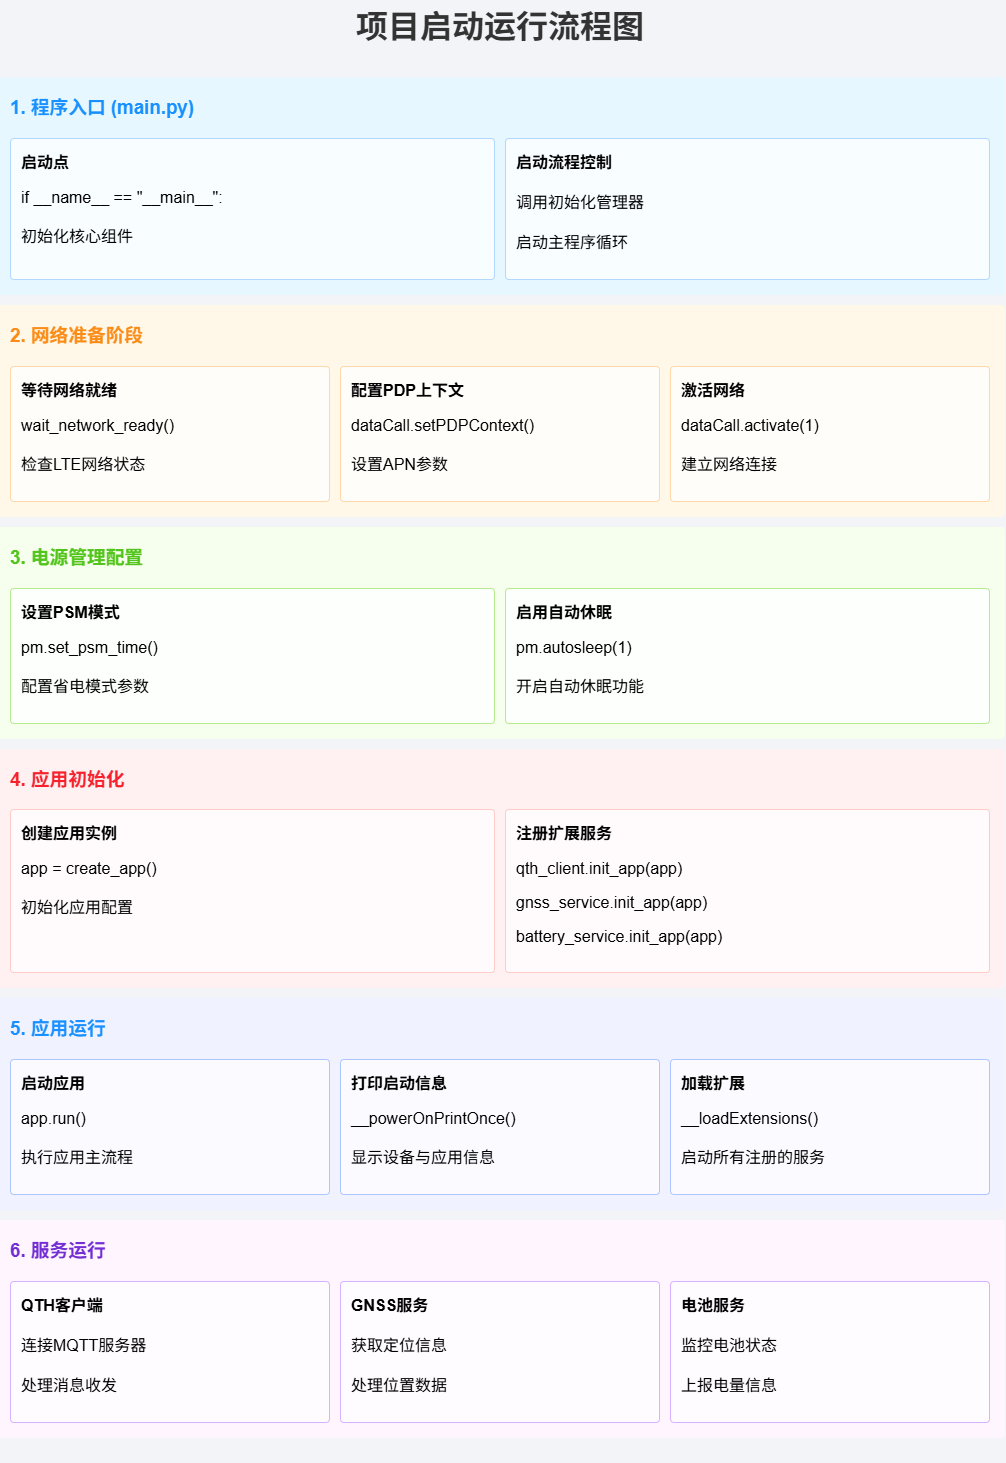Click the 启动点 card
1006x1463 pixels.
point(252,208)
